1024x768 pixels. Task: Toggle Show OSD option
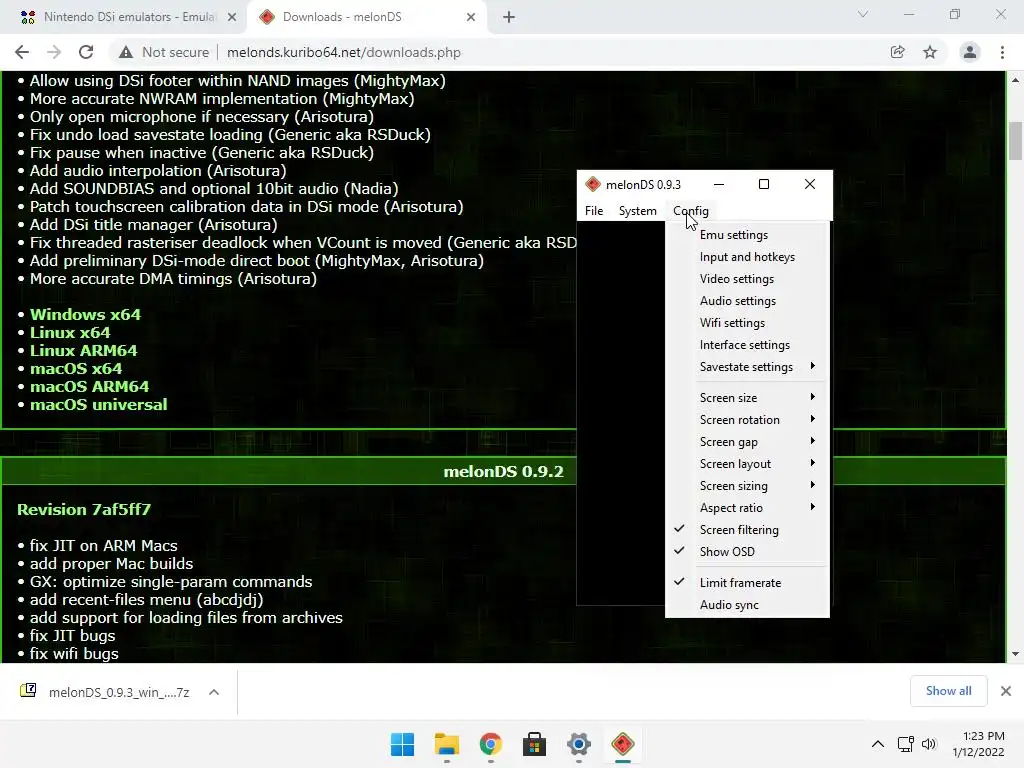[x=747, y=552]
